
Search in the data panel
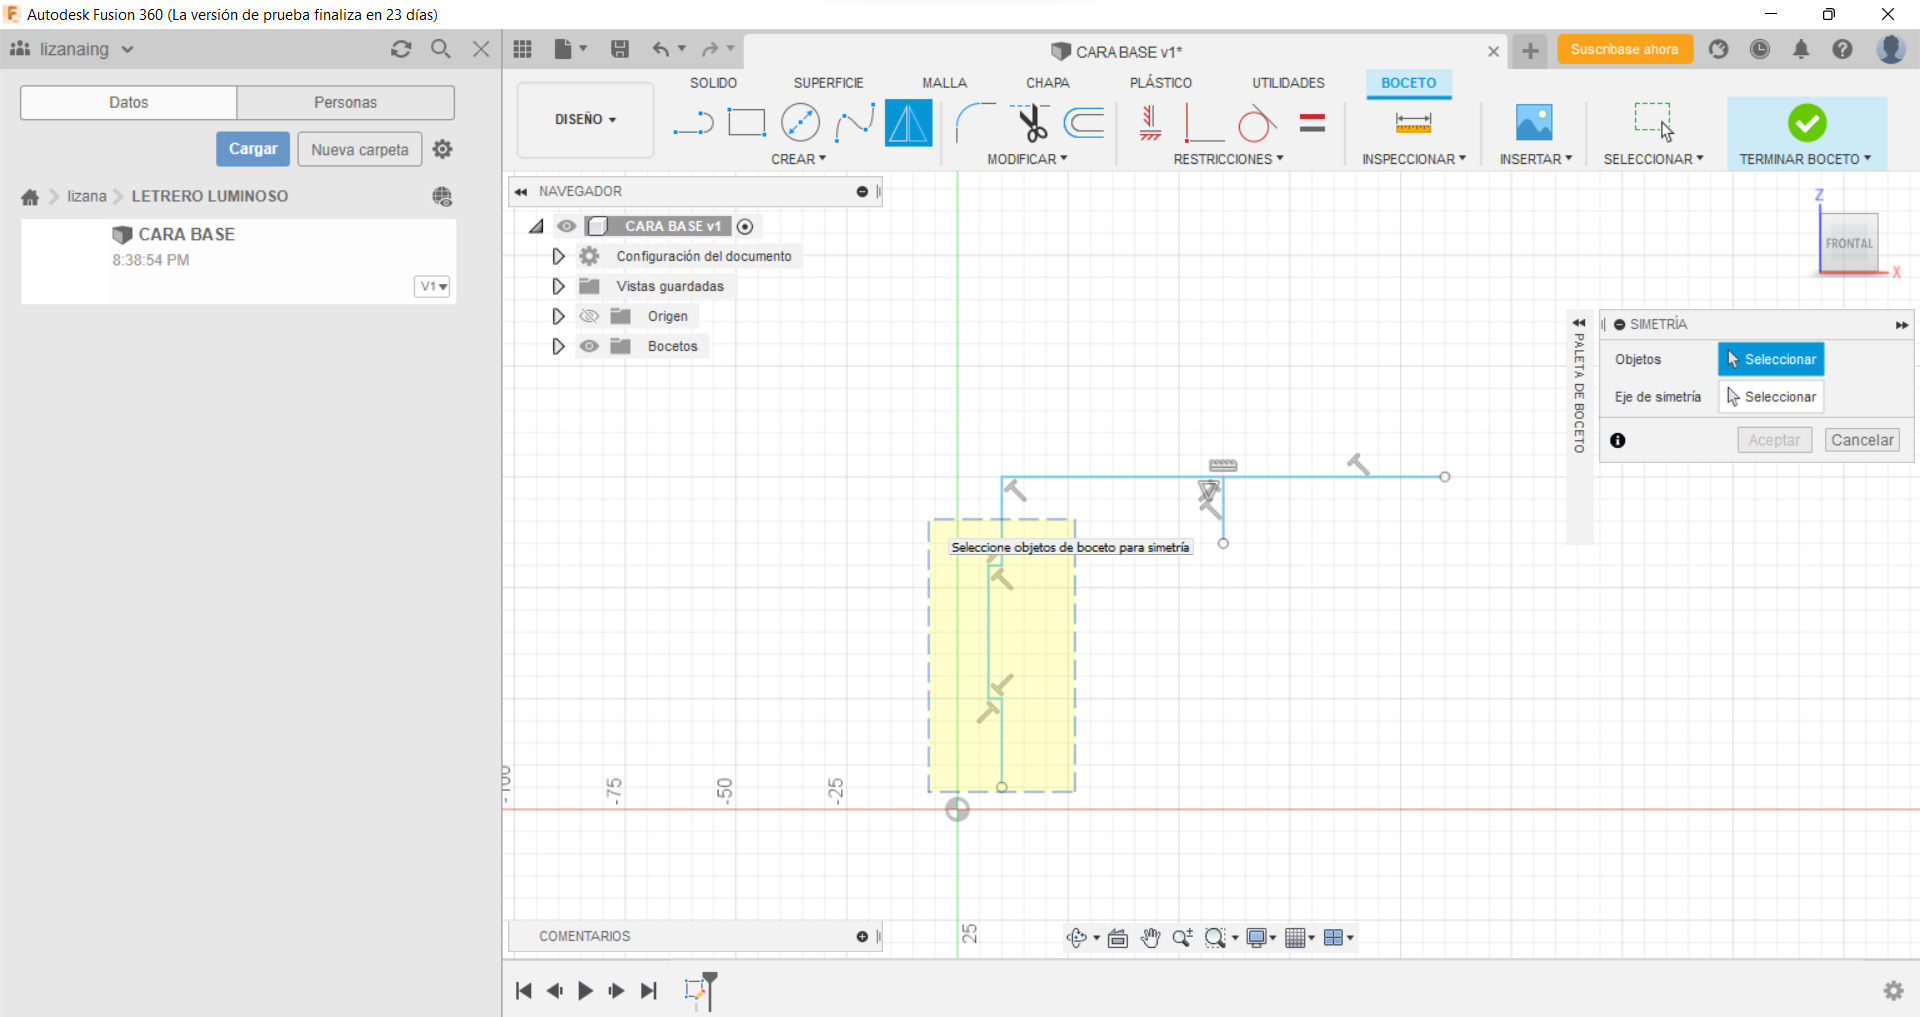click(x=441, y=49)
